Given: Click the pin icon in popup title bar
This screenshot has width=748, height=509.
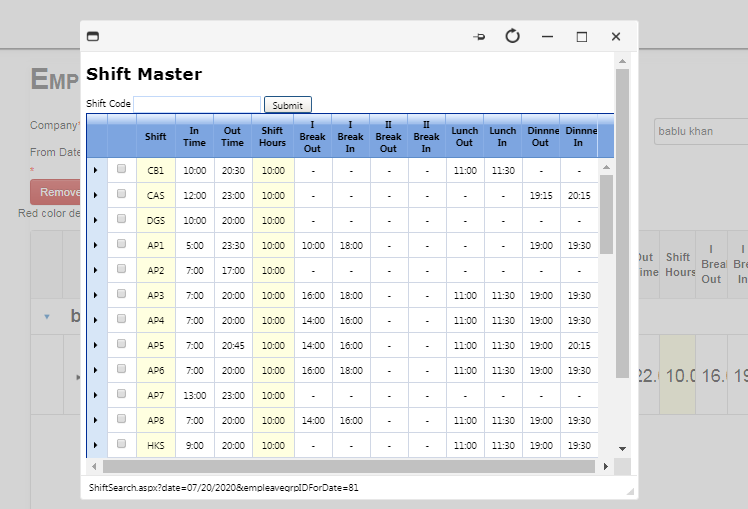Looking at the screenshot, I should click(x=479, y=37).
